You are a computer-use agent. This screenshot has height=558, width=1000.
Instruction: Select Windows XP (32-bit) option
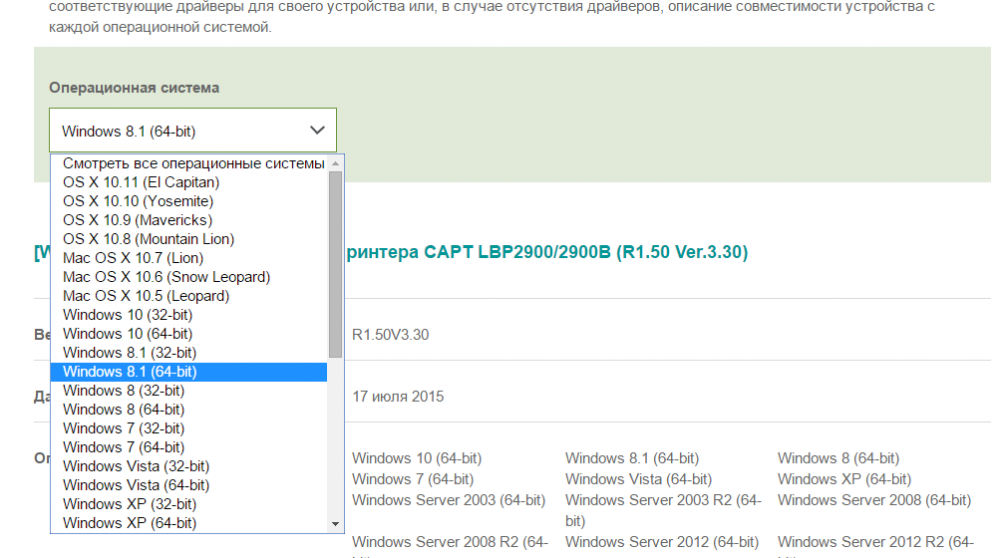[189, 504]
